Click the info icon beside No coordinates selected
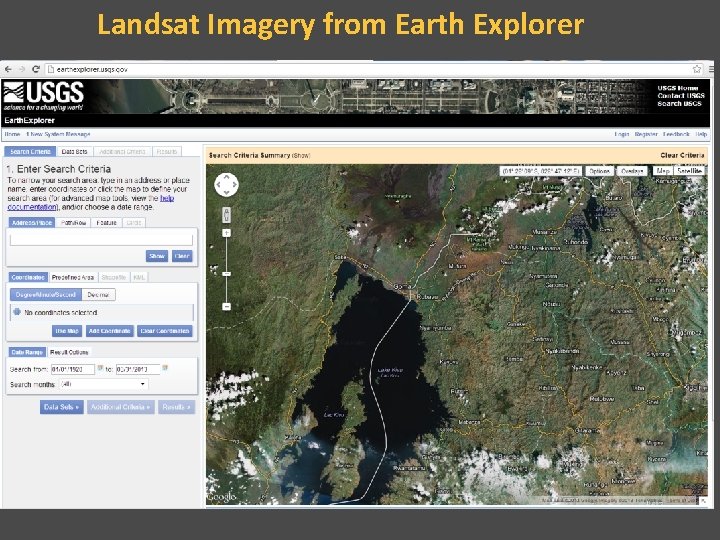Image resolution: width=720 pixels, height=540 pixels. pos(17,312)
